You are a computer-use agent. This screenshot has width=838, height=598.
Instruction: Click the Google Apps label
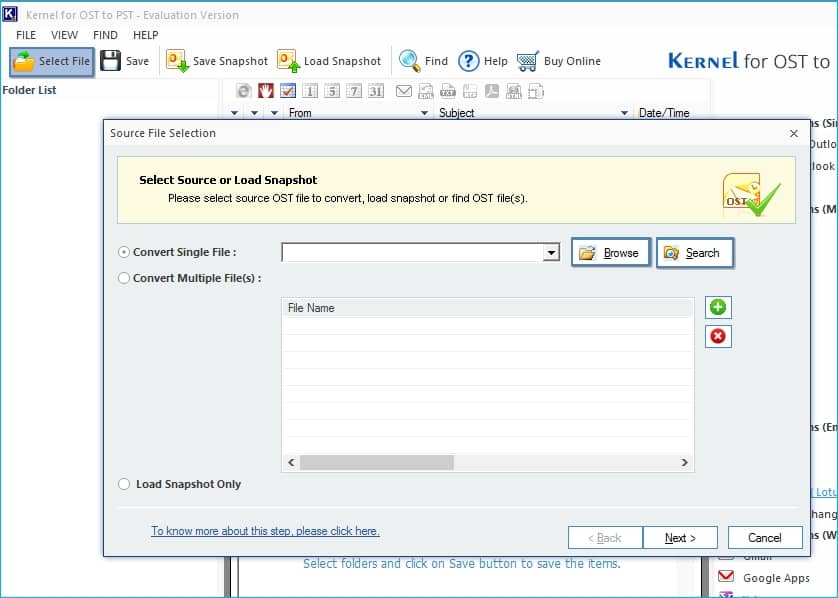click(776, 578)
